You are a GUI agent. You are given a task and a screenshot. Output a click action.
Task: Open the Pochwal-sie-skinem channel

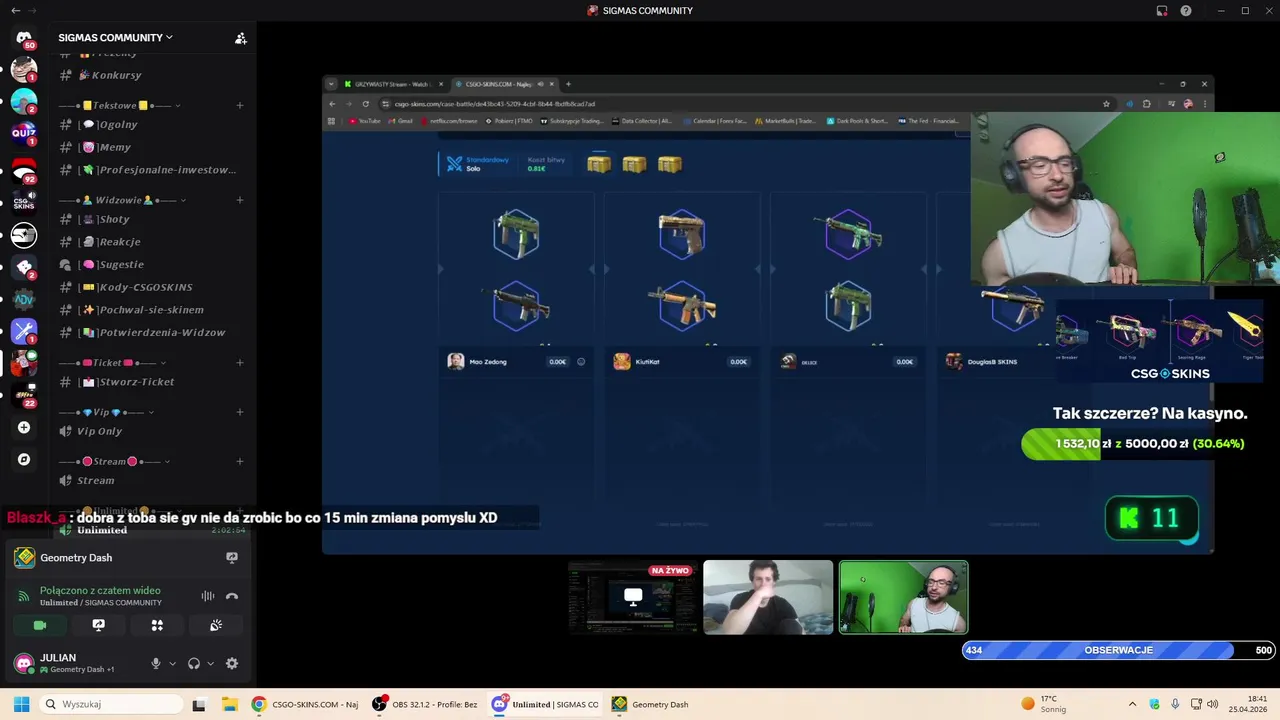pyautogui.click(x=150, y=310)
